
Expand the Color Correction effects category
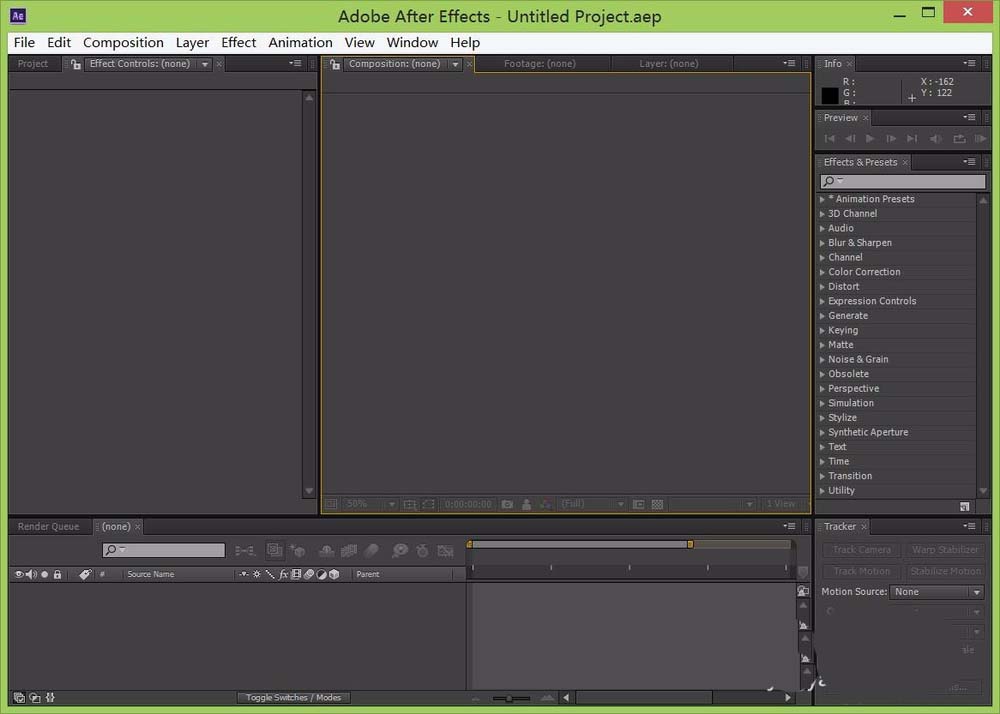click(x=822, y=272)
